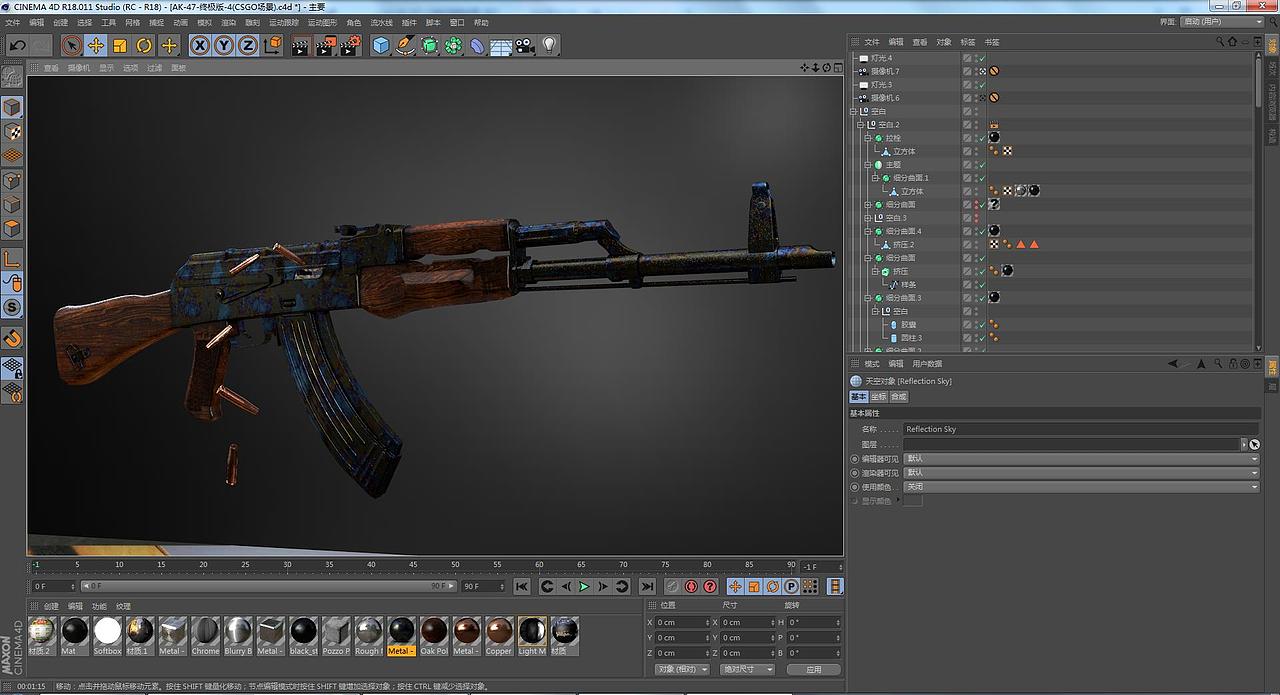The height and width of the screenshot is (695, 1280).
Task: Select the Rotate tool
Action: coord(145,45)
